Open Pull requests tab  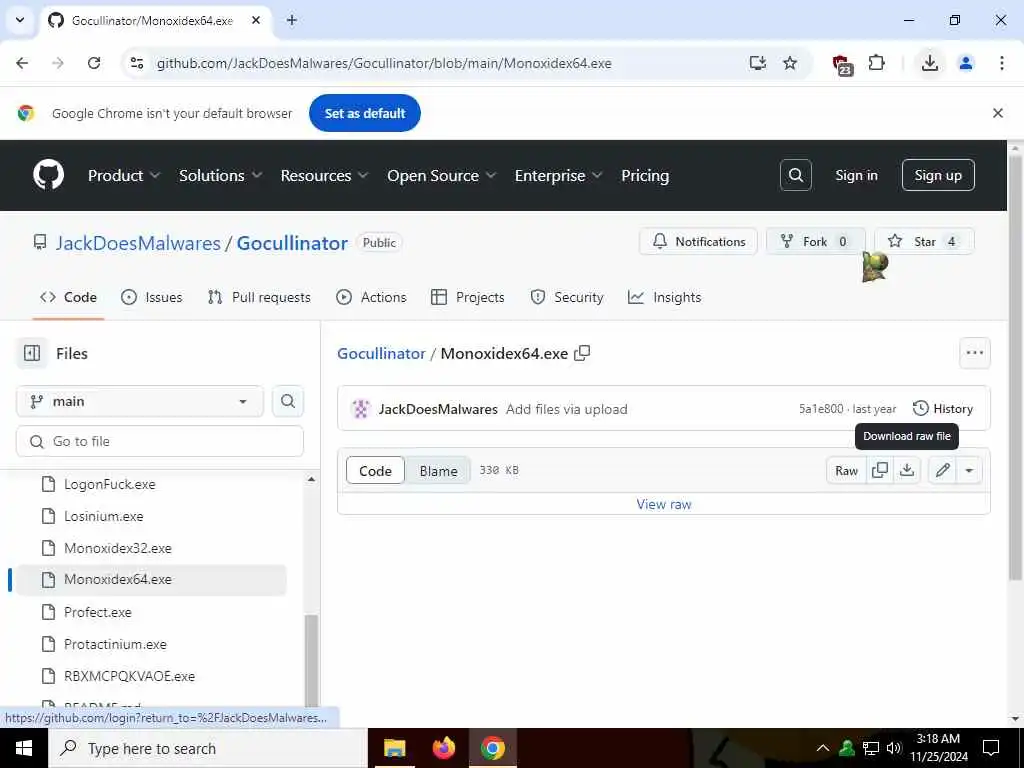pos(259,297)
